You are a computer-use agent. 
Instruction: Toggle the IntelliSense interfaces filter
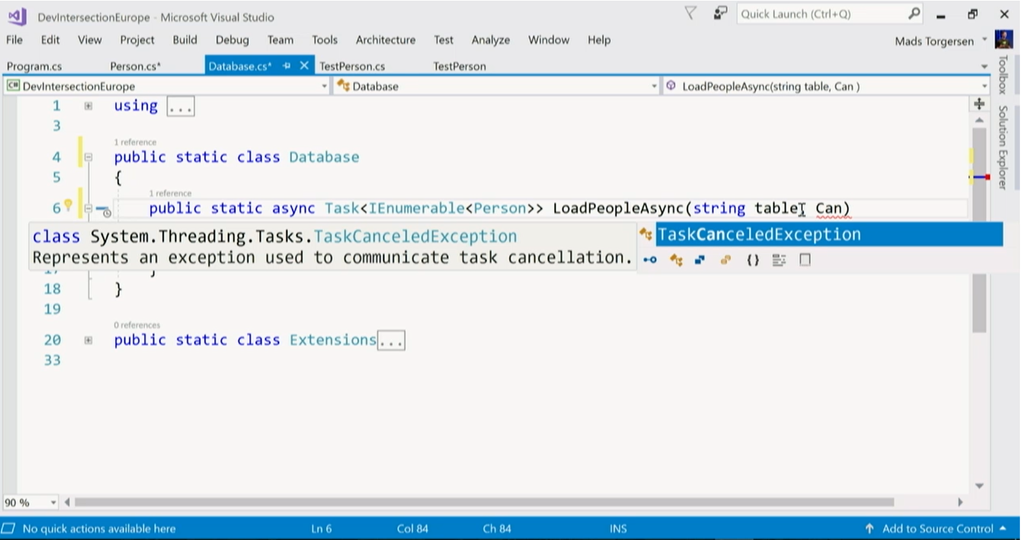[x=650, y=260]
